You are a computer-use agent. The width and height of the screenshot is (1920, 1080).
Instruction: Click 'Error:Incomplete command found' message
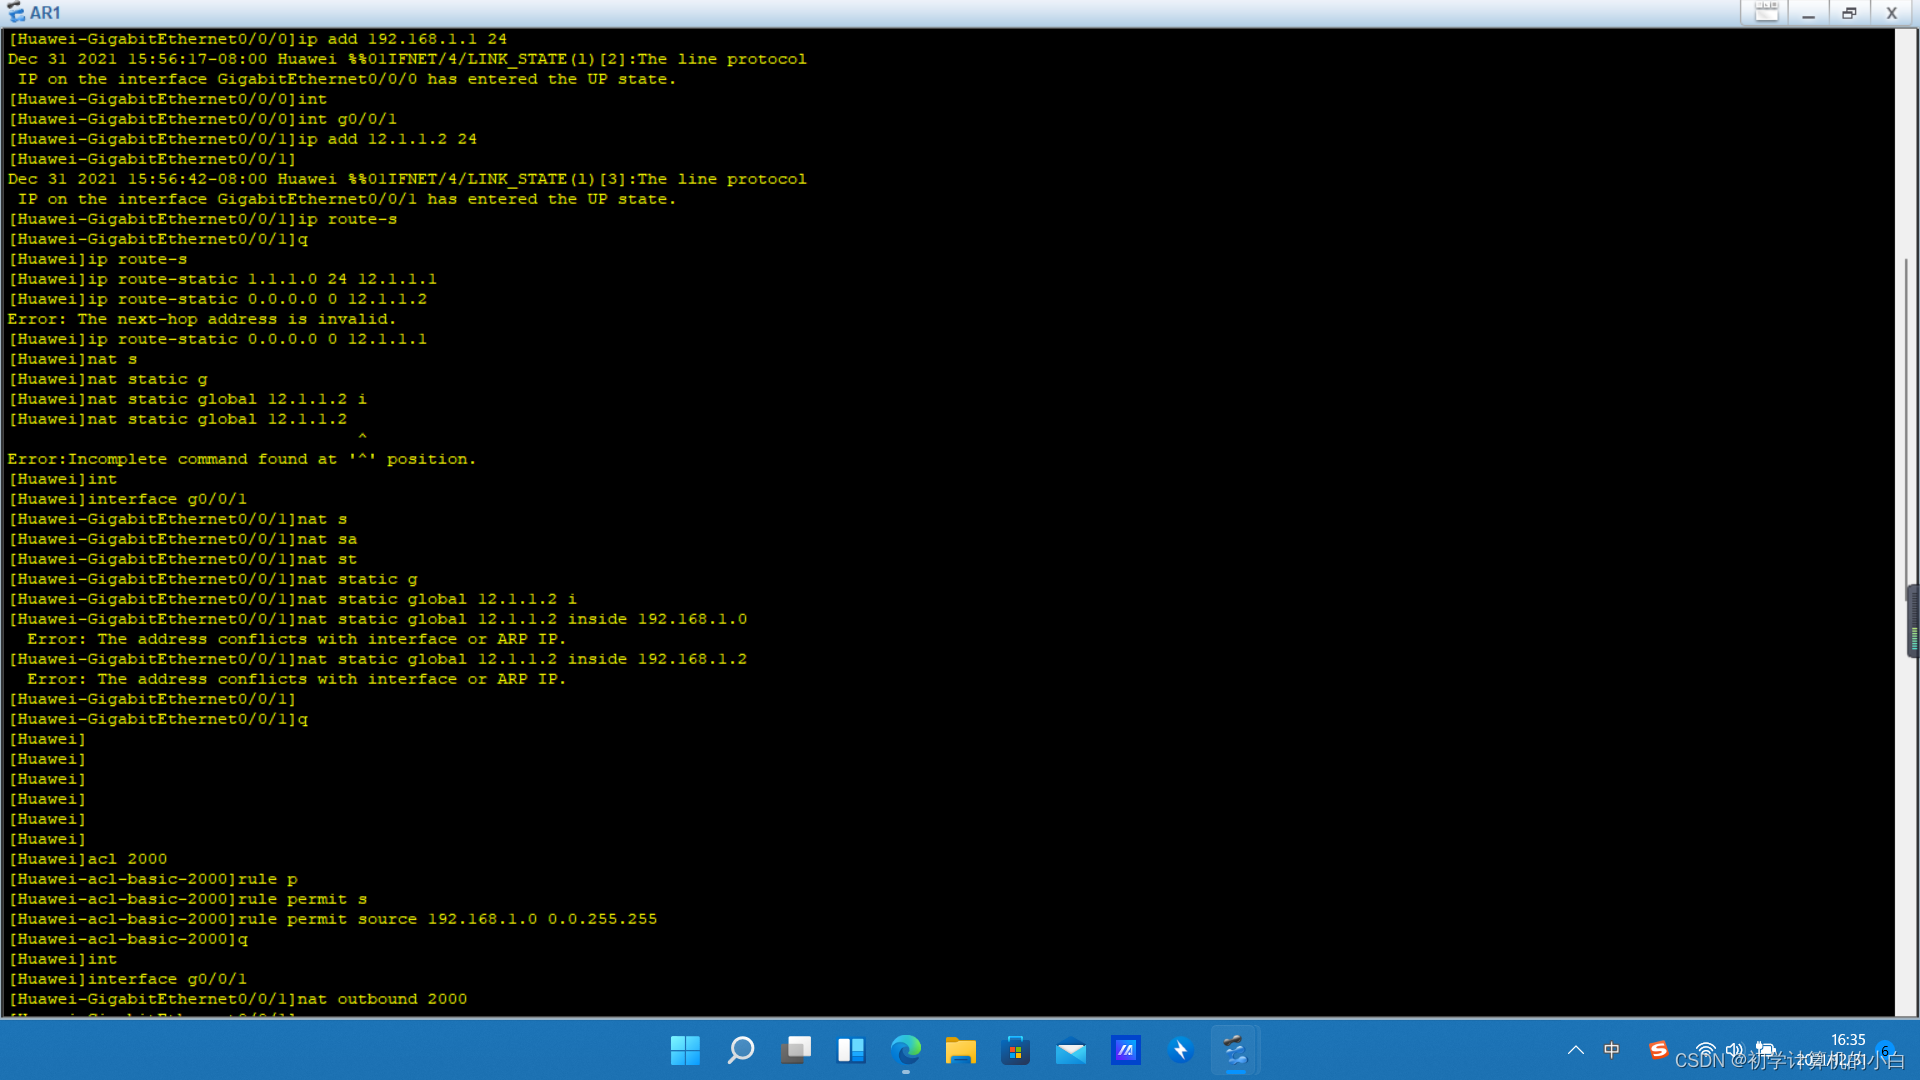(x=242, y=459)
